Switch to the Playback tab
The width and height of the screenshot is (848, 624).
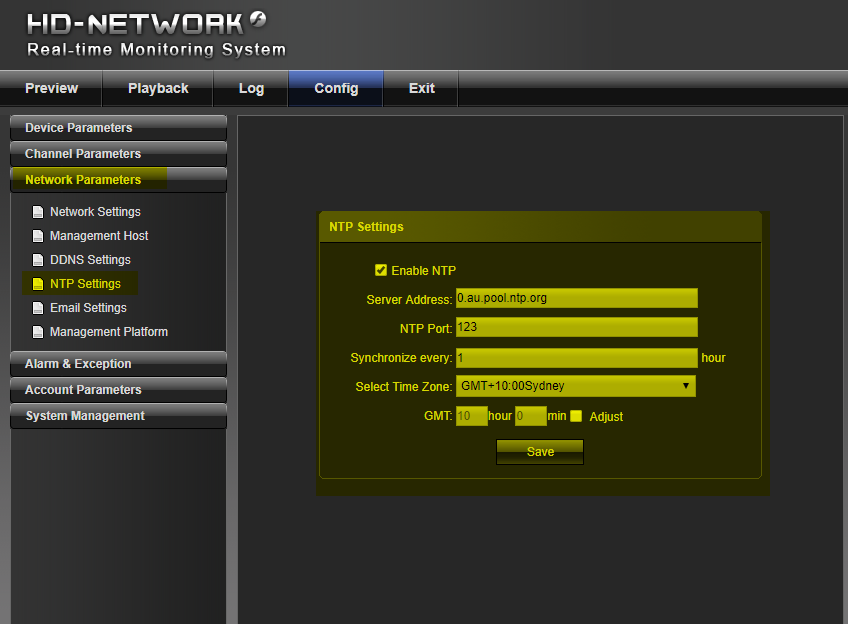pos(158,88)
